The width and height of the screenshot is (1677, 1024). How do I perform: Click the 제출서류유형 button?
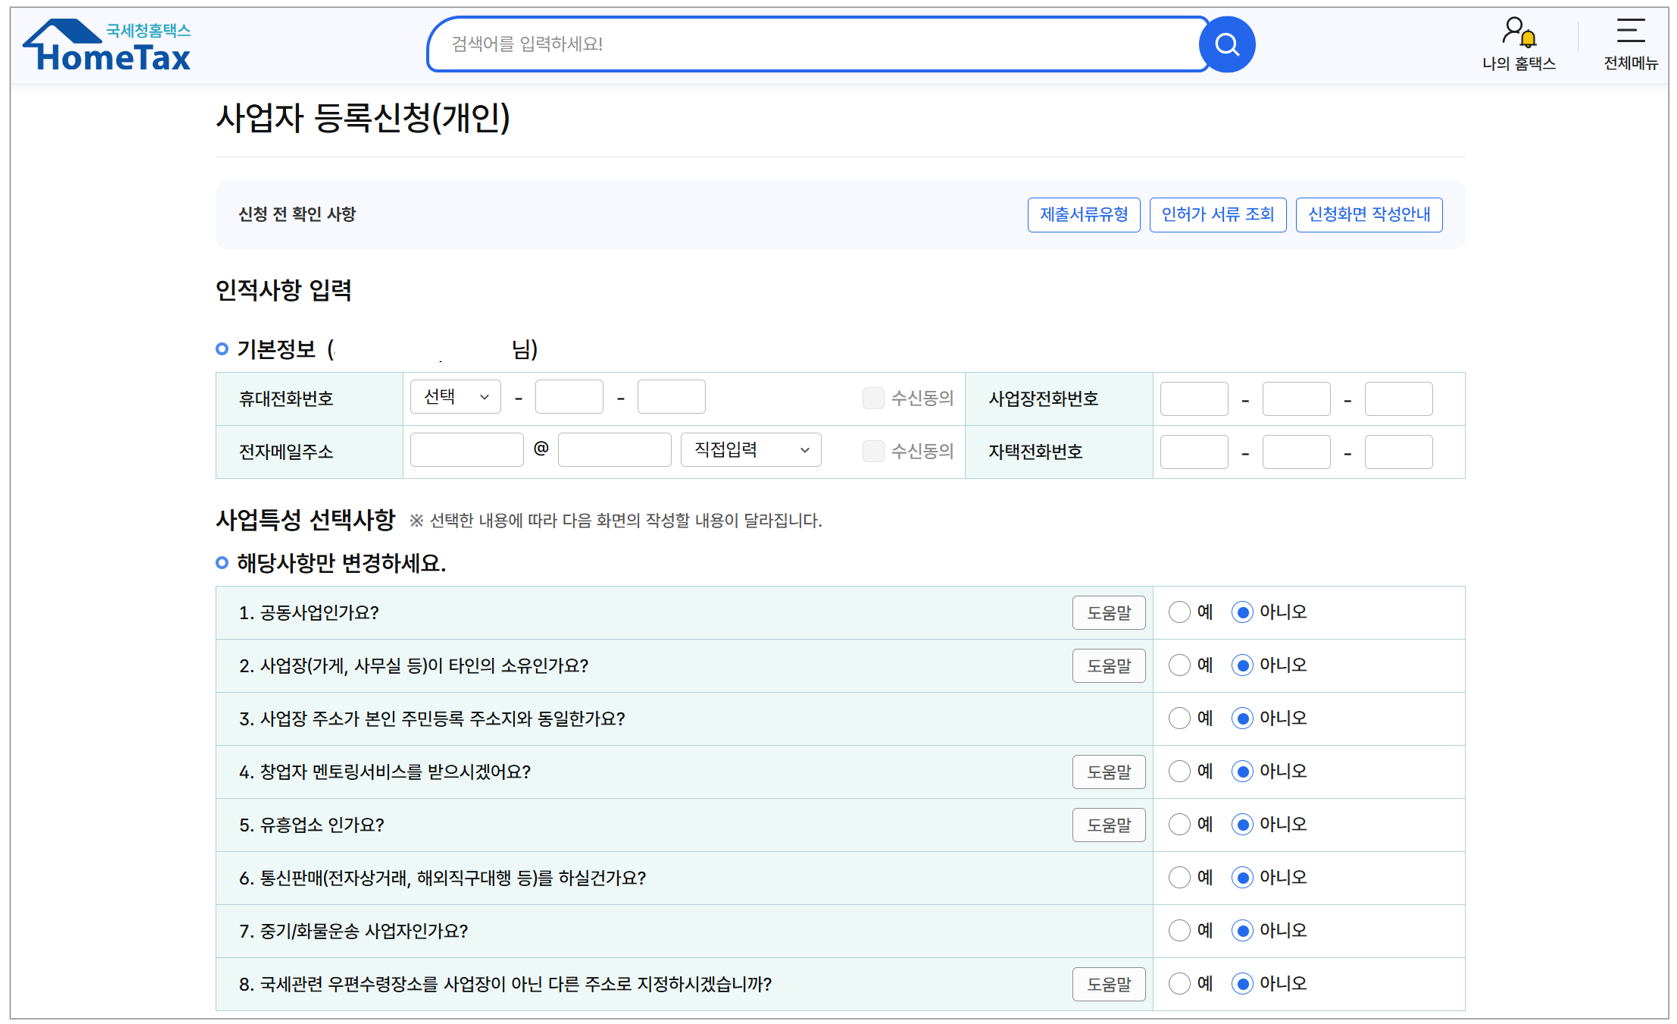click(1084, 214)
